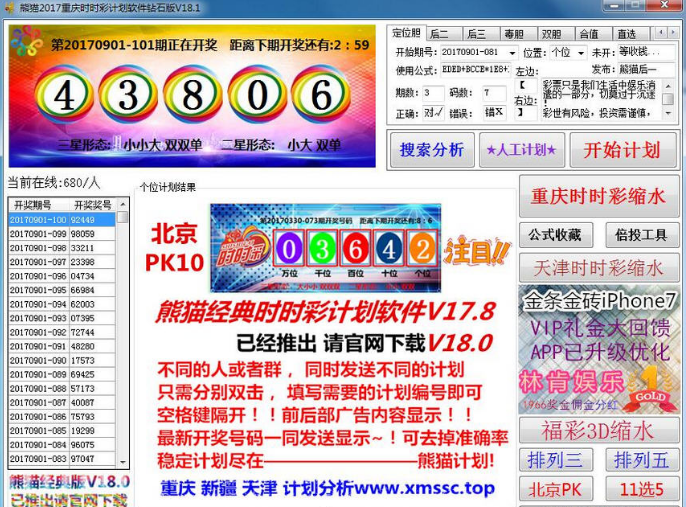Select row 20170901-100 in draw list

62,220
